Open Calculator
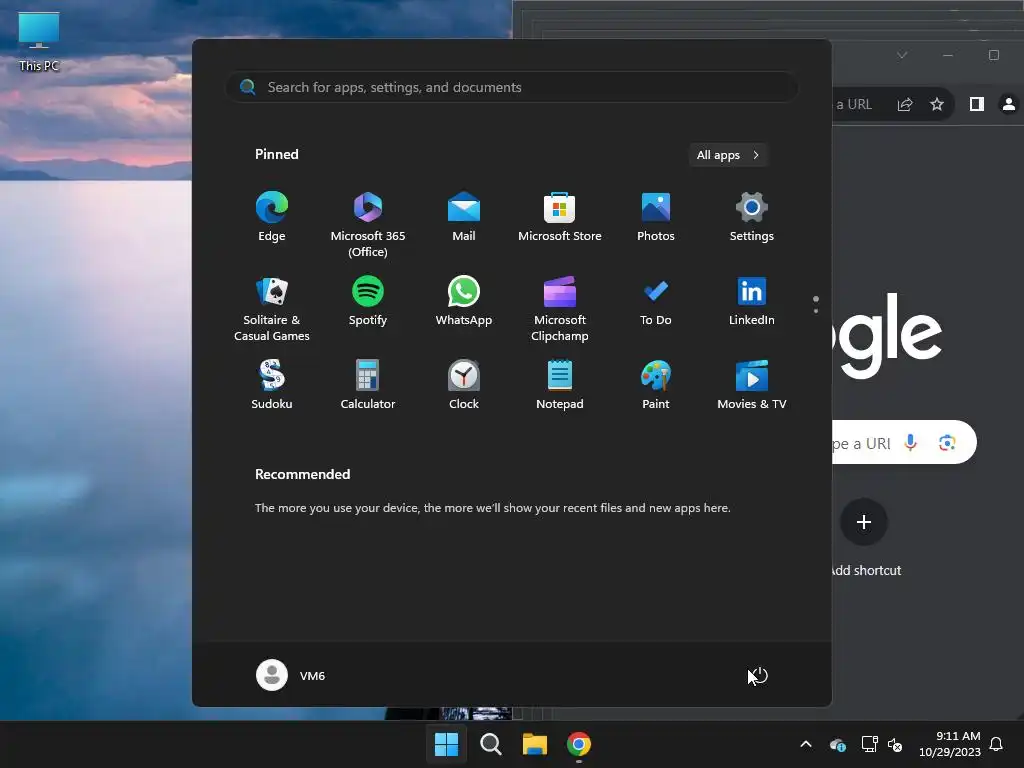Image resolution: width=1024 pixels, height=768 pixels. click(368, 385)
